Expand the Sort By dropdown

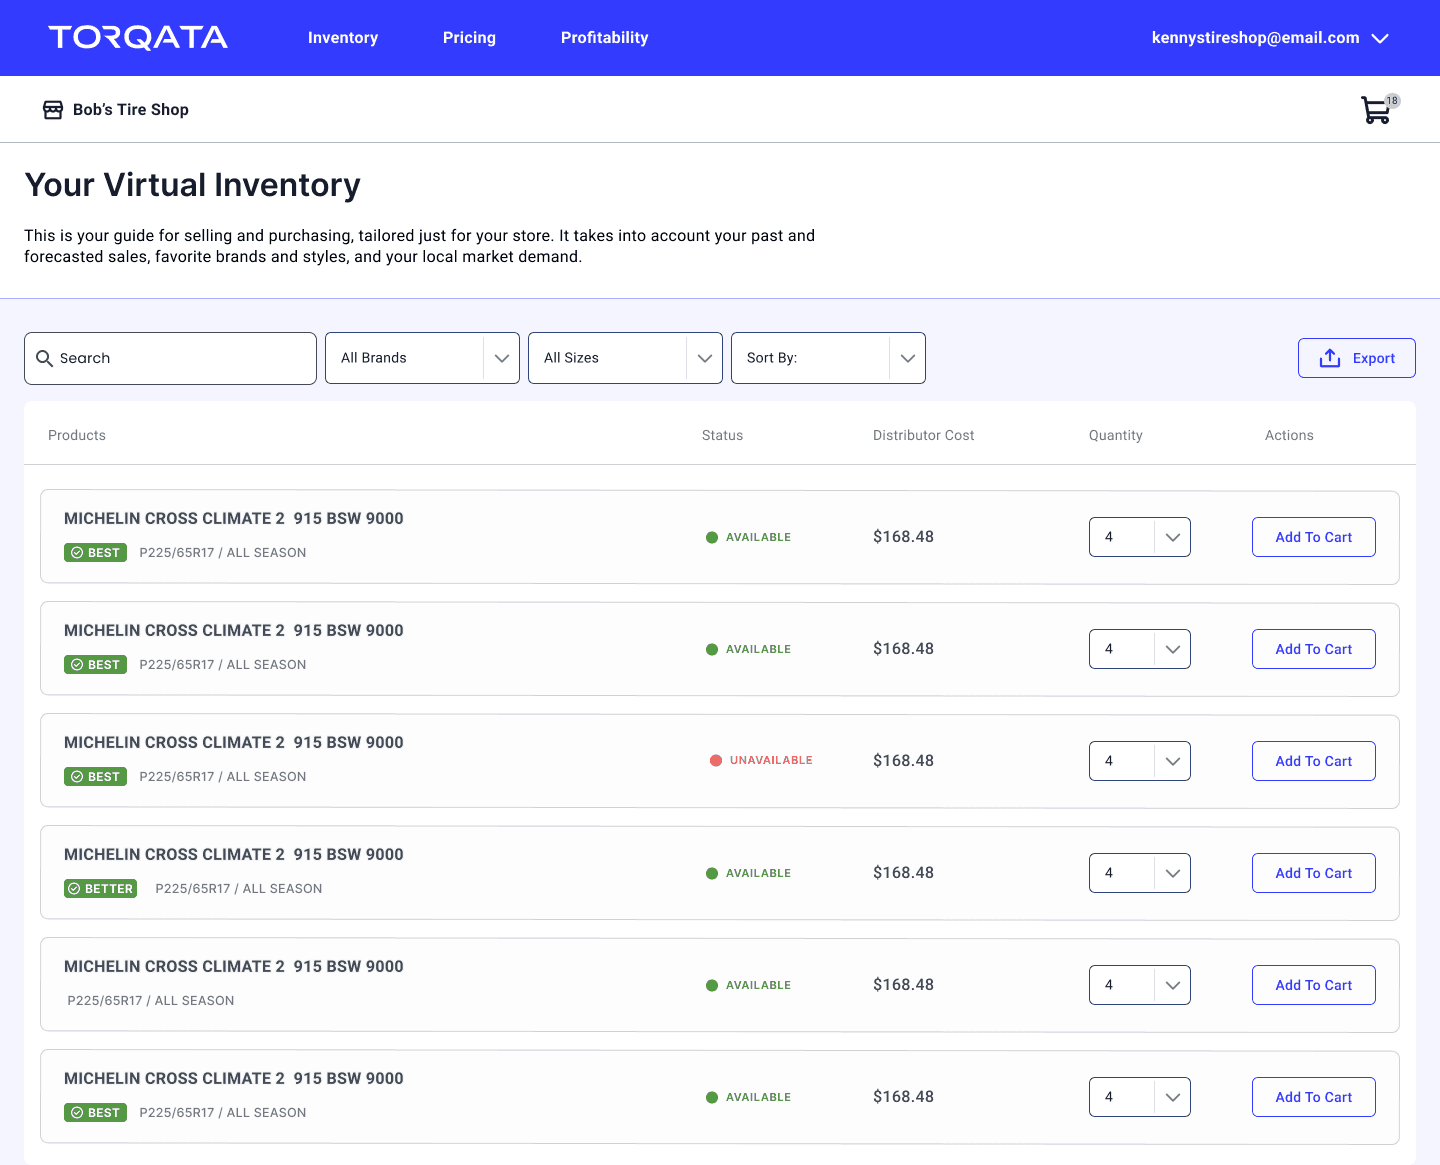pyautogui.click(x=828, y=358)
